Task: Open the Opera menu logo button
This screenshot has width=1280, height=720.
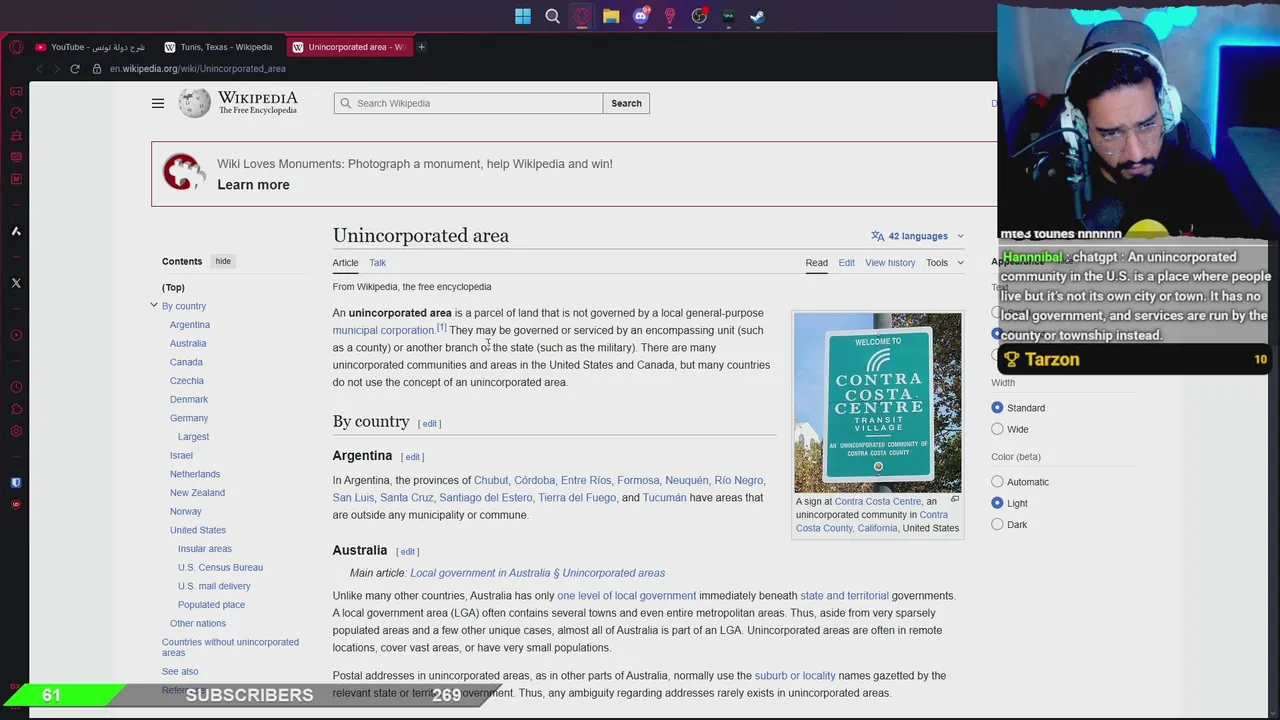Action: click(16, 47)
